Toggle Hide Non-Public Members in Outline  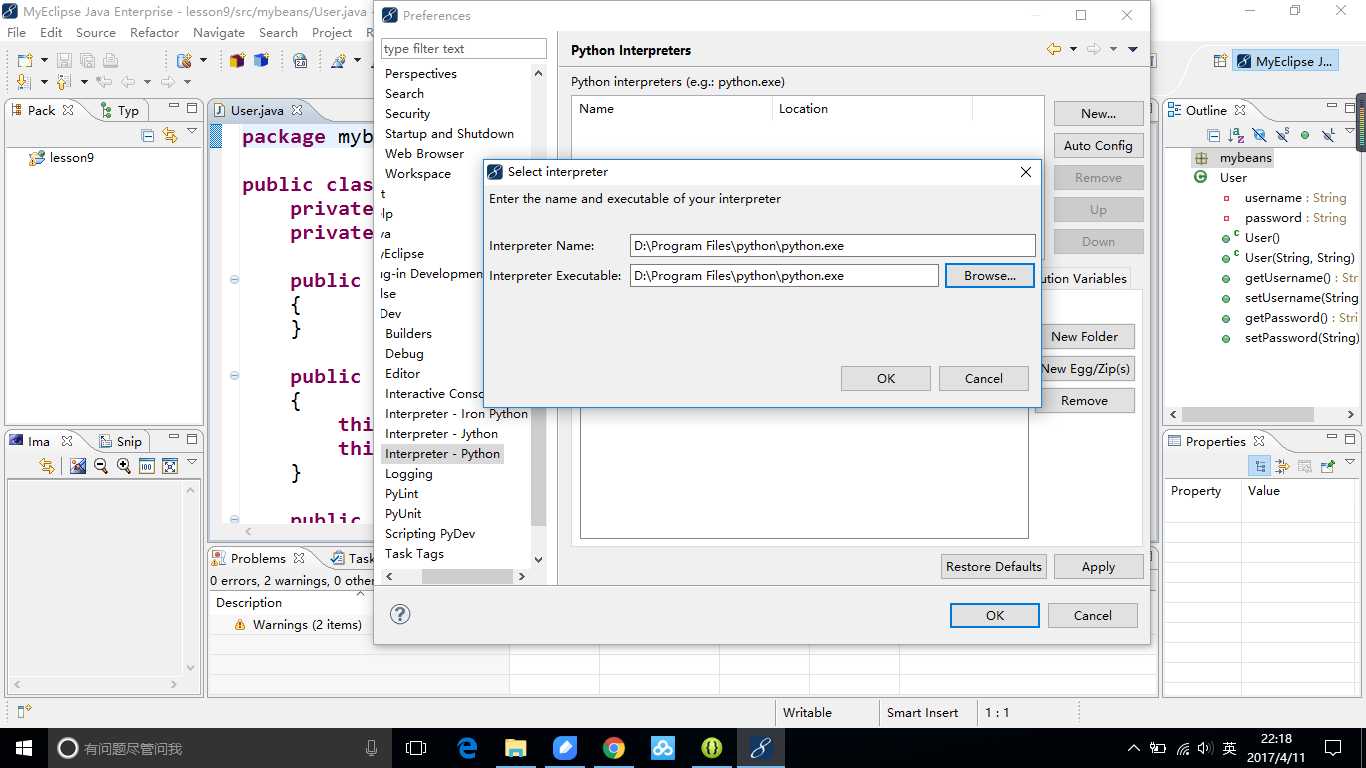click(1305, 135)
